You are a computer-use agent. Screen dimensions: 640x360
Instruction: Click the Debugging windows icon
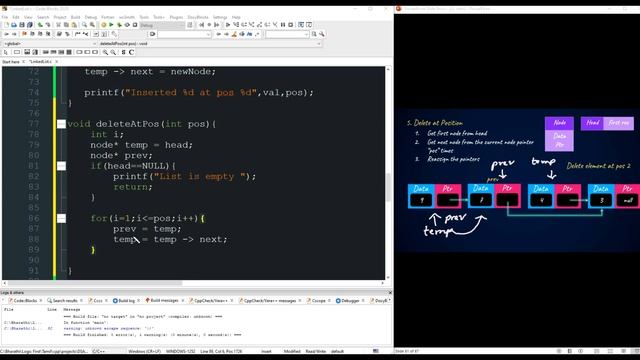[x=301, y=25]
